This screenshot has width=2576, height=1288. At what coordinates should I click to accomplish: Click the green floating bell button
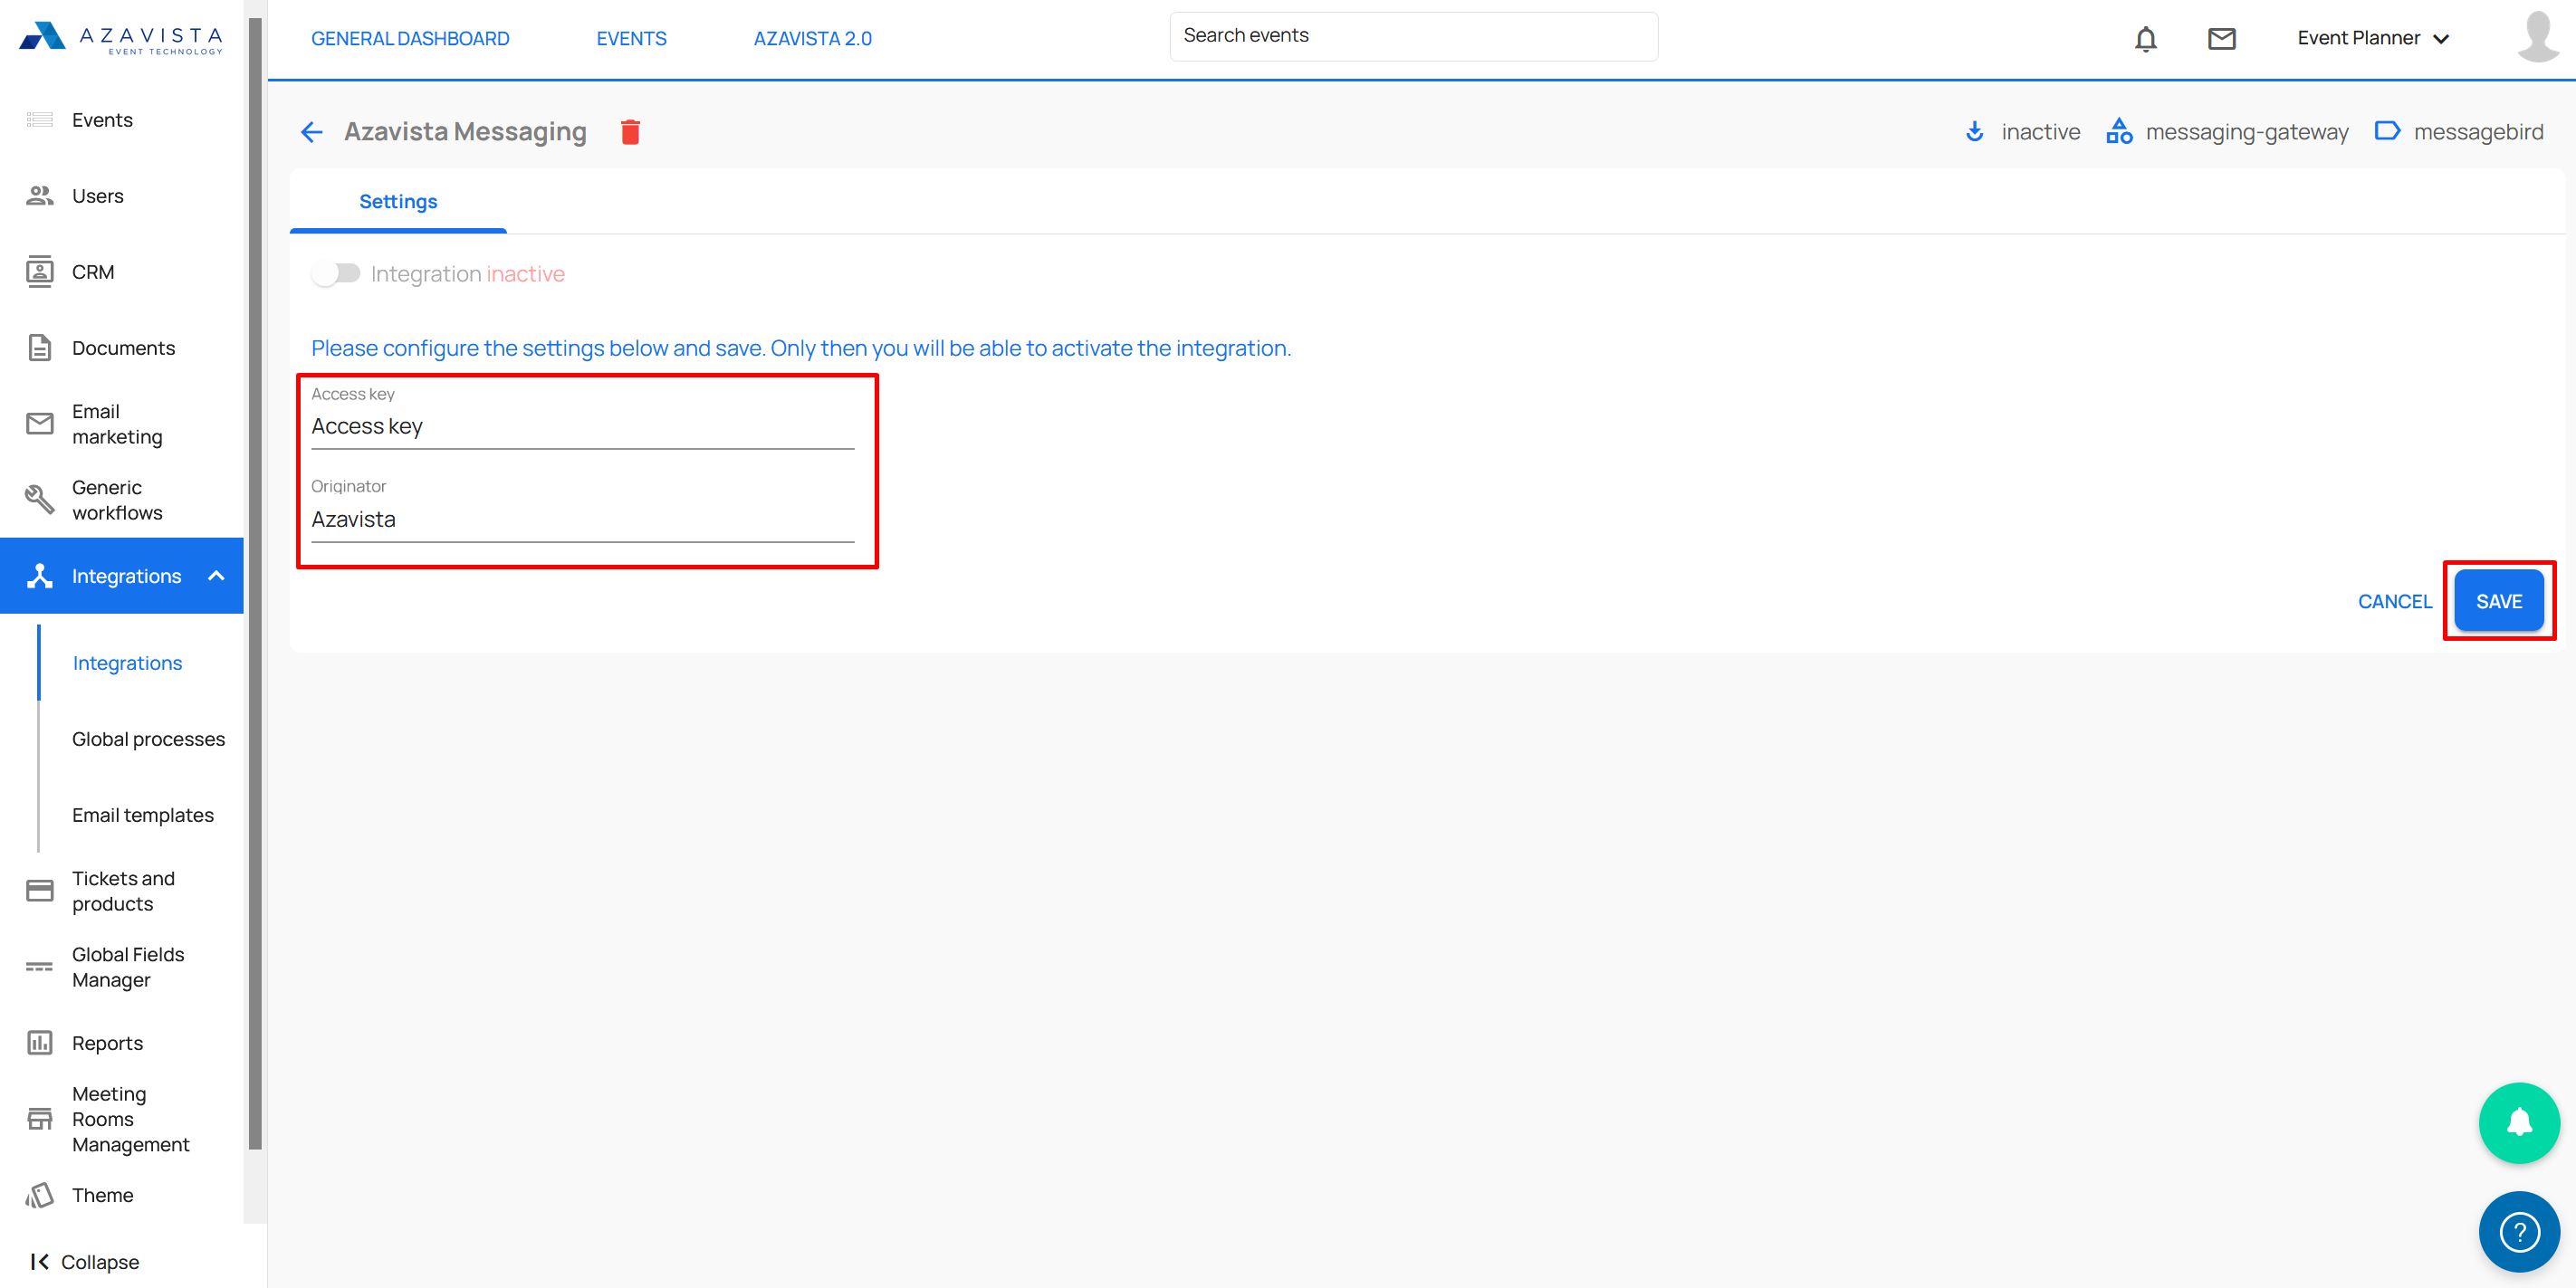pyautogui.click(x=2519, y=1123)
